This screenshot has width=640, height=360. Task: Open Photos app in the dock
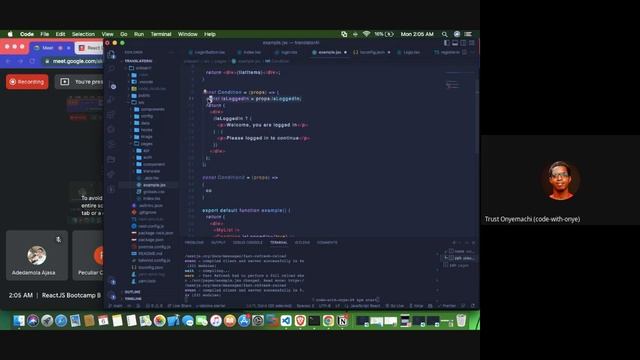point(160,321)
